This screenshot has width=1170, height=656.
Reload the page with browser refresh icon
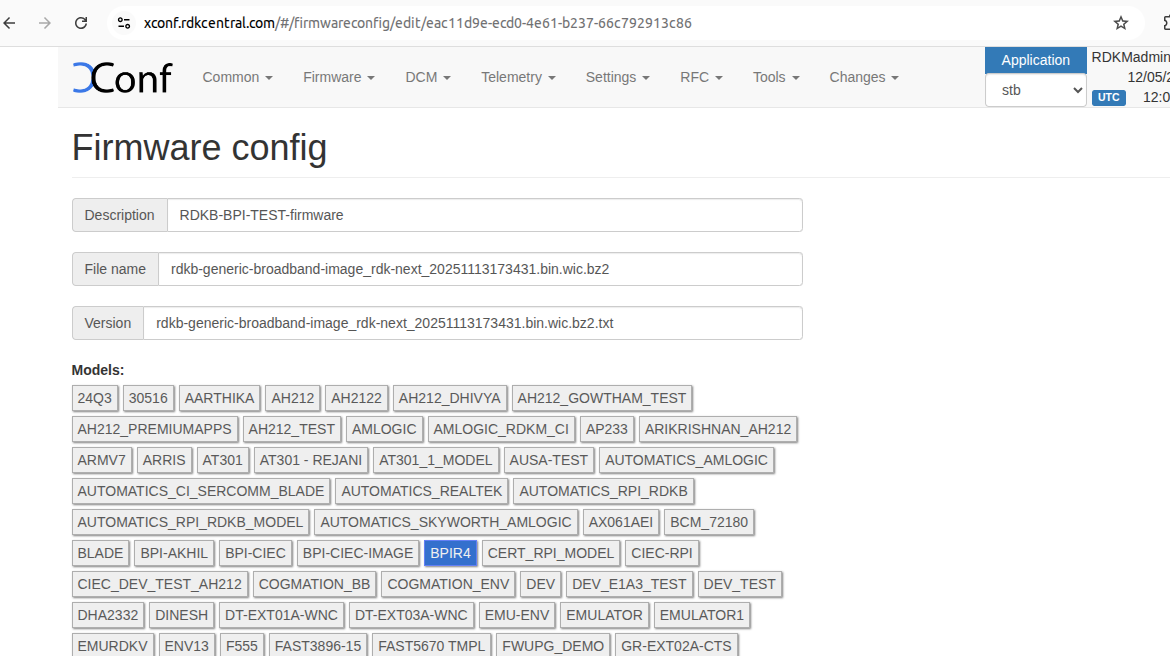pos(81,23)
